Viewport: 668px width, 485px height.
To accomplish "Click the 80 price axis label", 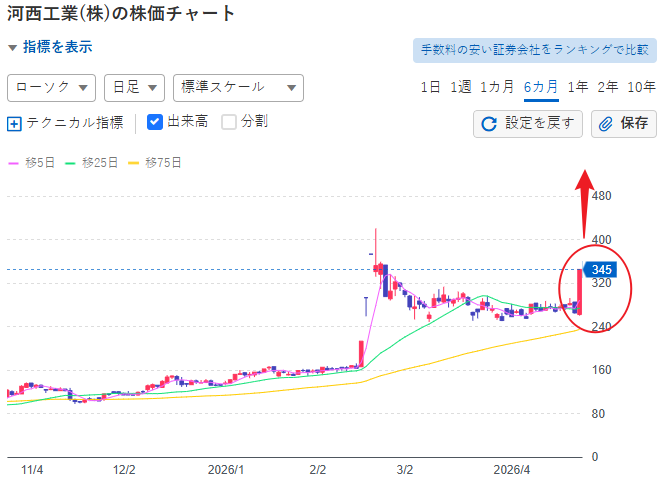I will 598,414.
